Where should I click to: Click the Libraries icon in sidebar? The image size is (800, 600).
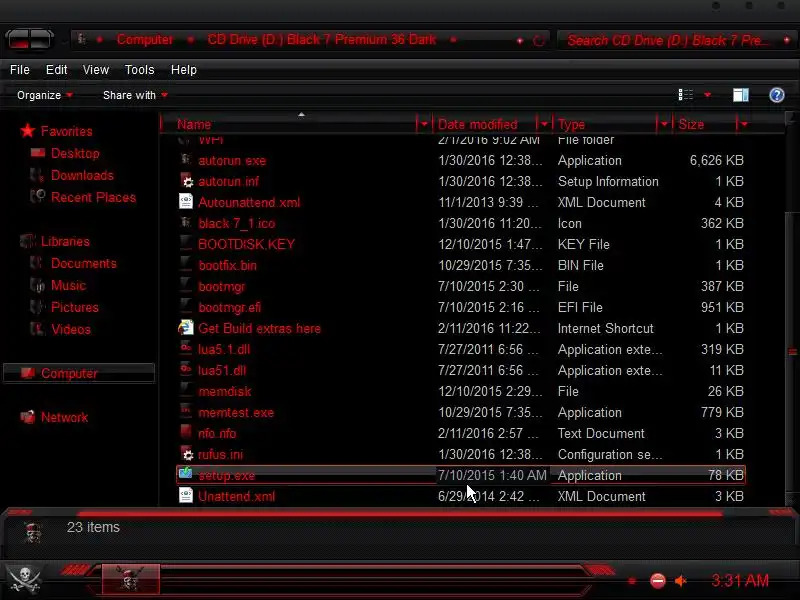click(28, 241)
